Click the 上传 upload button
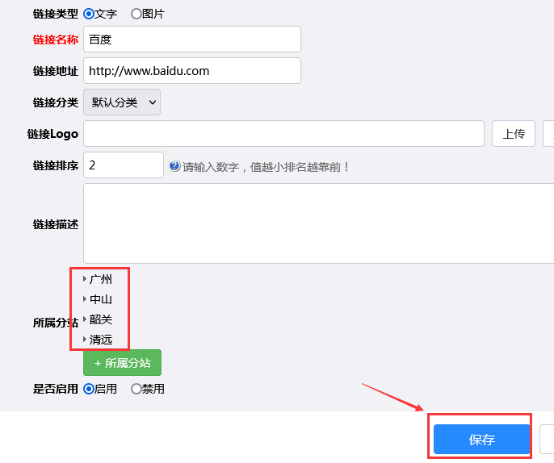The width and height of the screenshot is (554, 463). pos(514,134)
